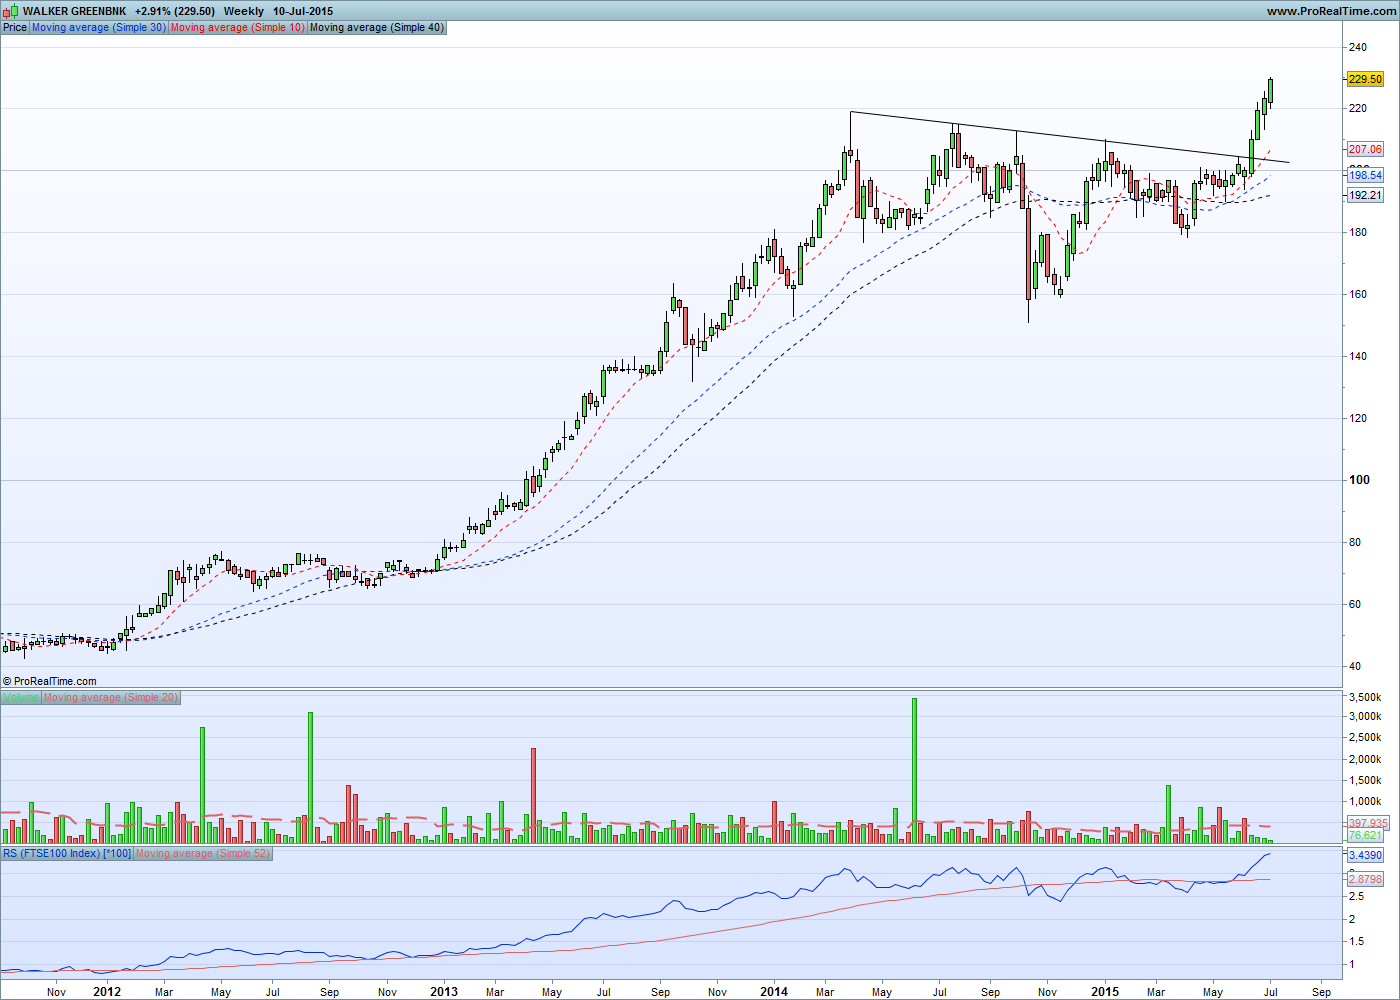The width and height of the screenshot is (1400, 1000).
Task: Open the Moving average (Simple 30) label
Action: click(x=99, y=27)
